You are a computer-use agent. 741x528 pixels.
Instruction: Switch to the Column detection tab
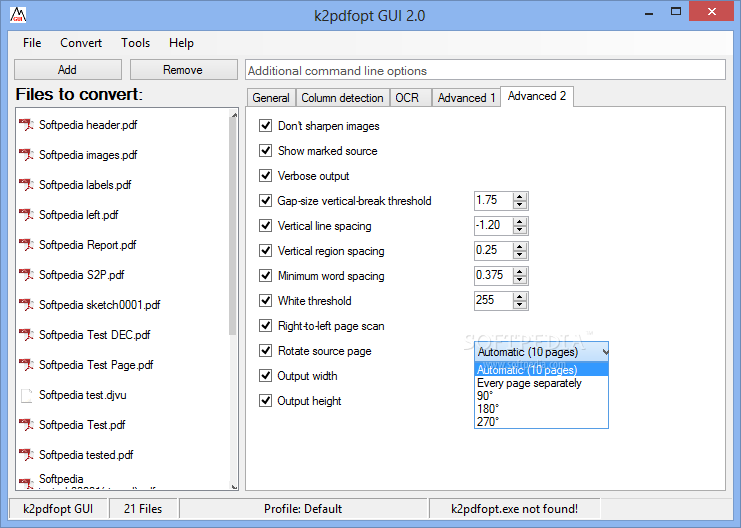(x=343, y=98)
